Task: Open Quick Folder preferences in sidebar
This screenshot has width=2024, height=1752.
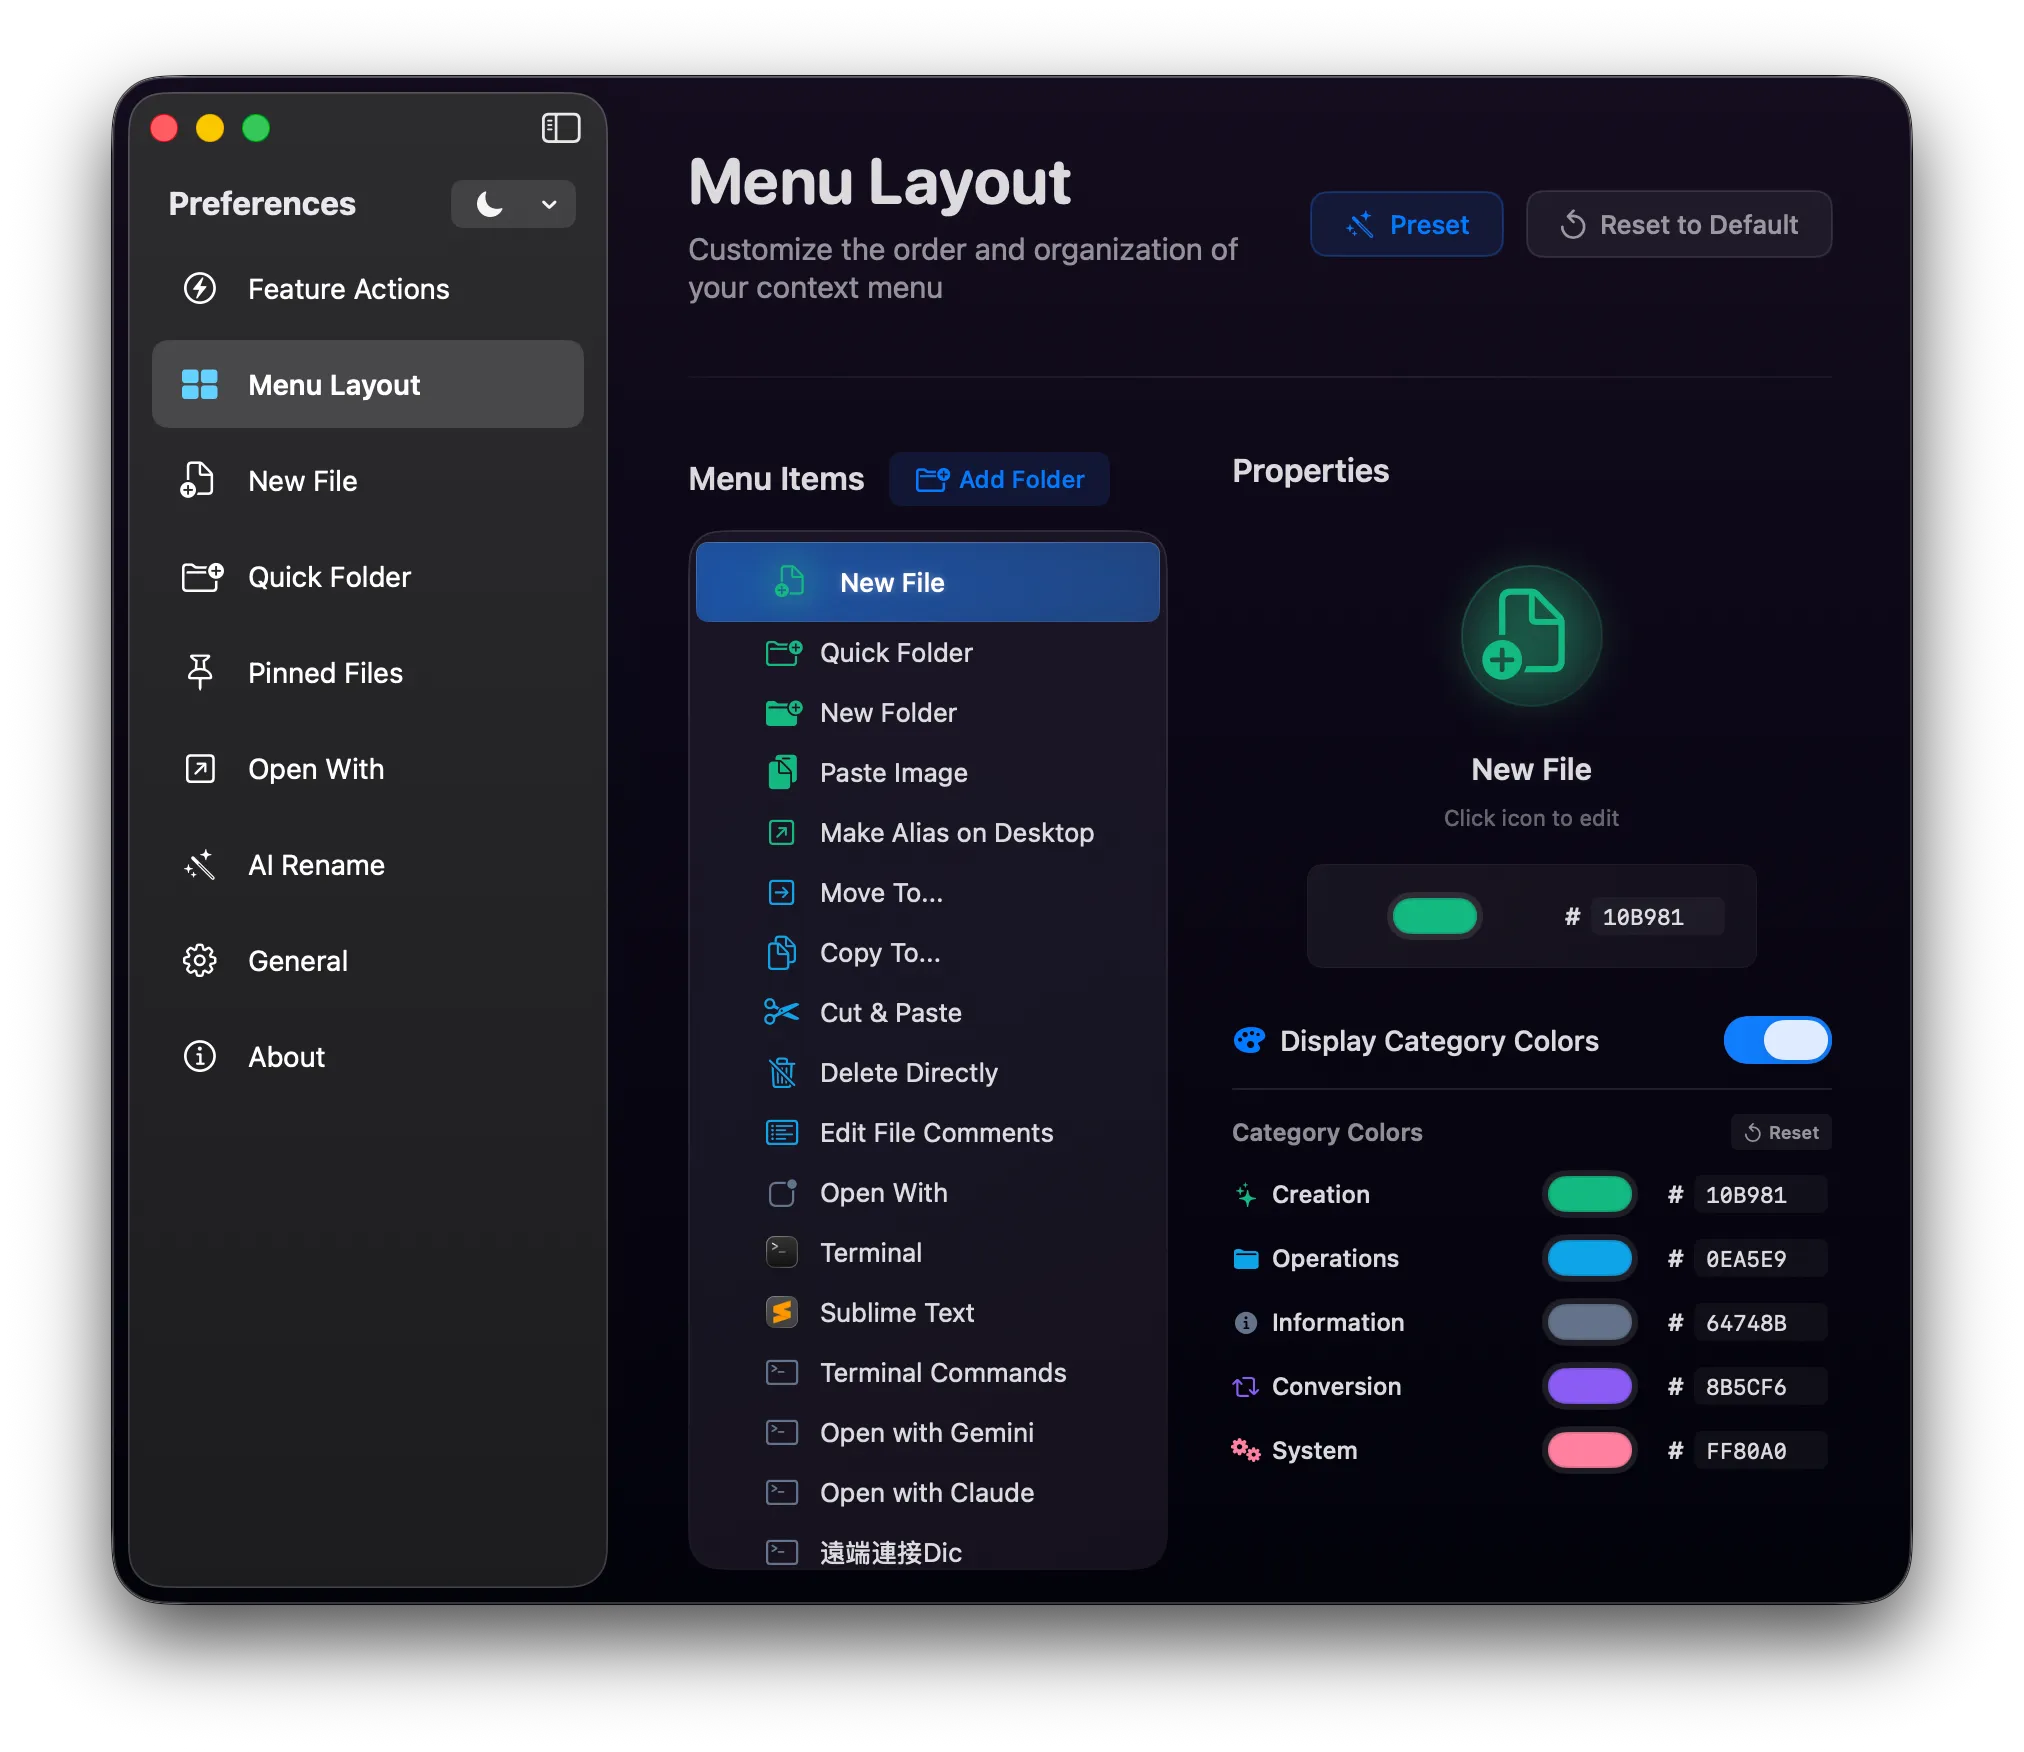Action: tap(367, 577)
